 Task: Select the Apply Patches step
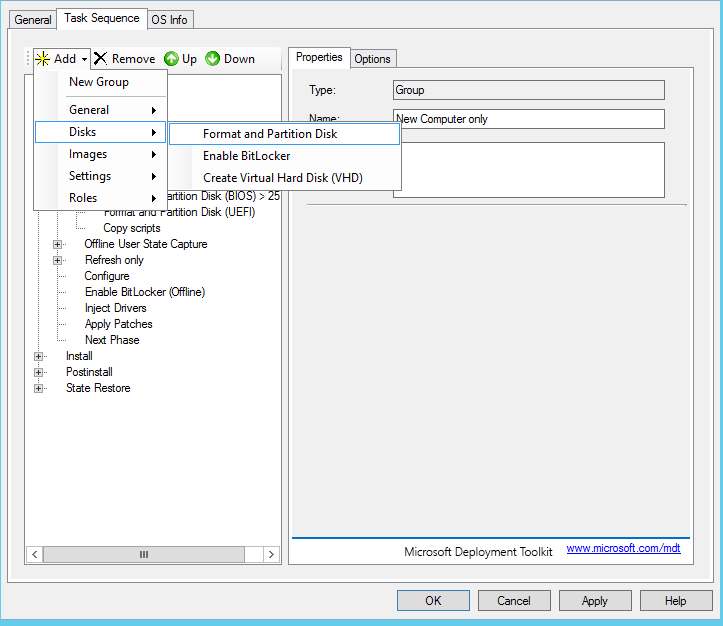(x=119, y=324)
